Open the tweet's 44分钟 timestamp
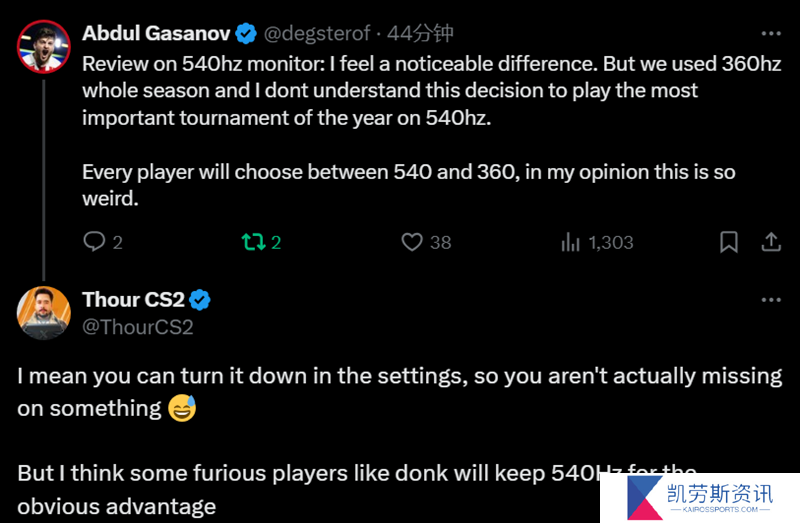This screenshot has width=800, height=523. 420,34
